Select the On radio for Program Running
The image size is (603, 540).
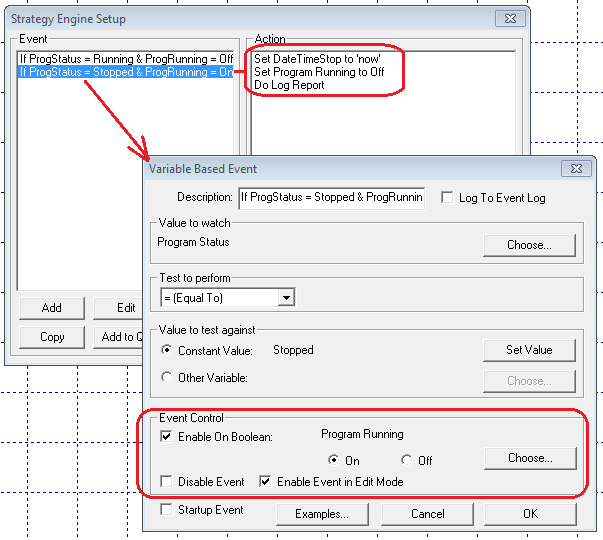tap(334, 460)
